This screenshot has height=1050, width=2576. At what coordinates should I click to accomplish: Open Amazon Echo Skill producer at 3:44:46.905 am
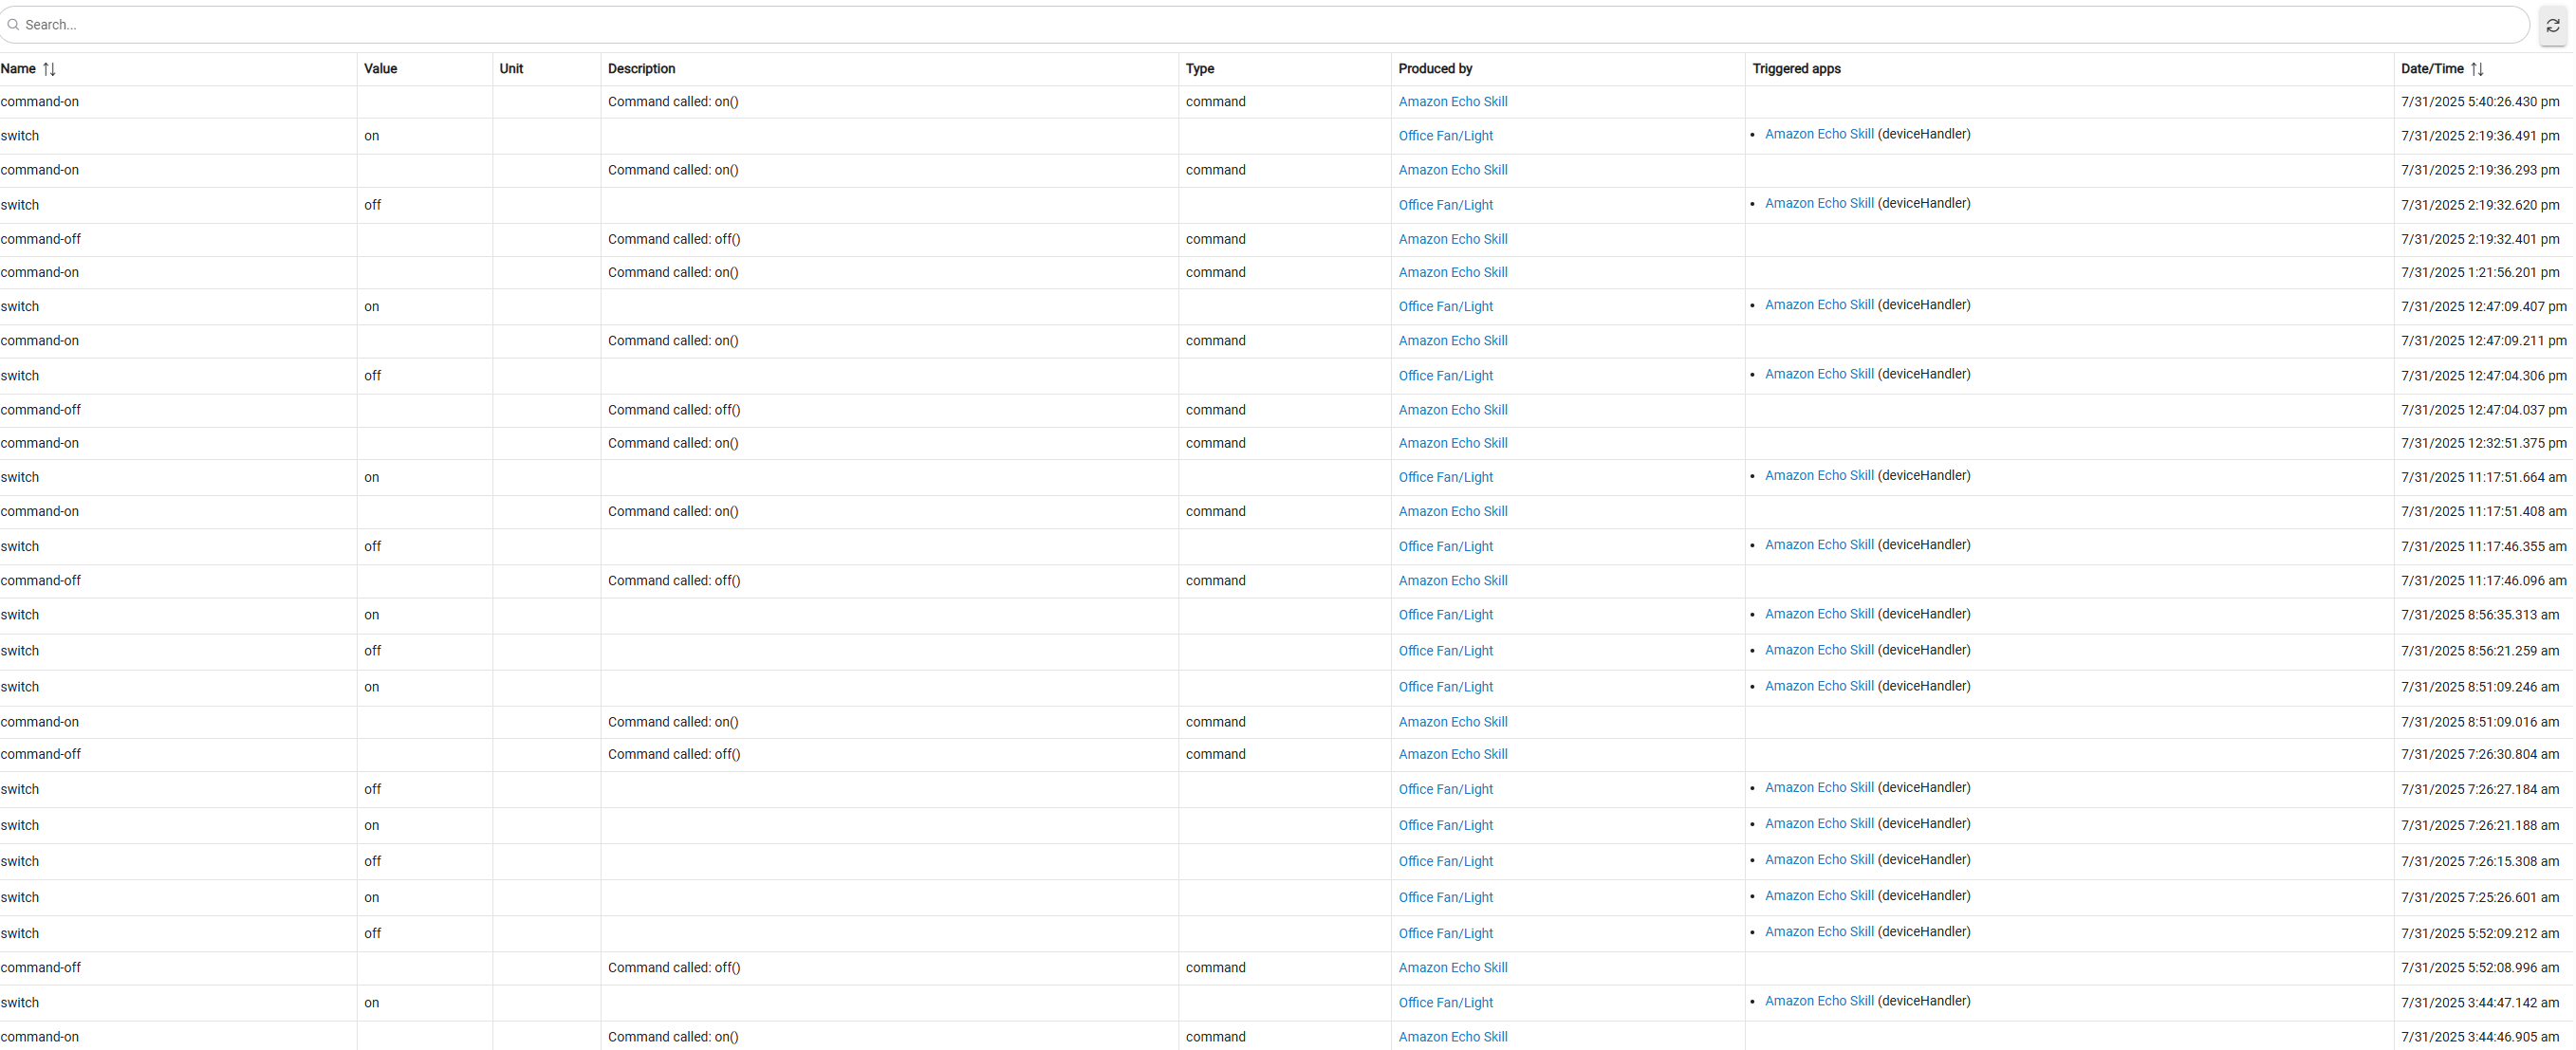[1452, 1037]
